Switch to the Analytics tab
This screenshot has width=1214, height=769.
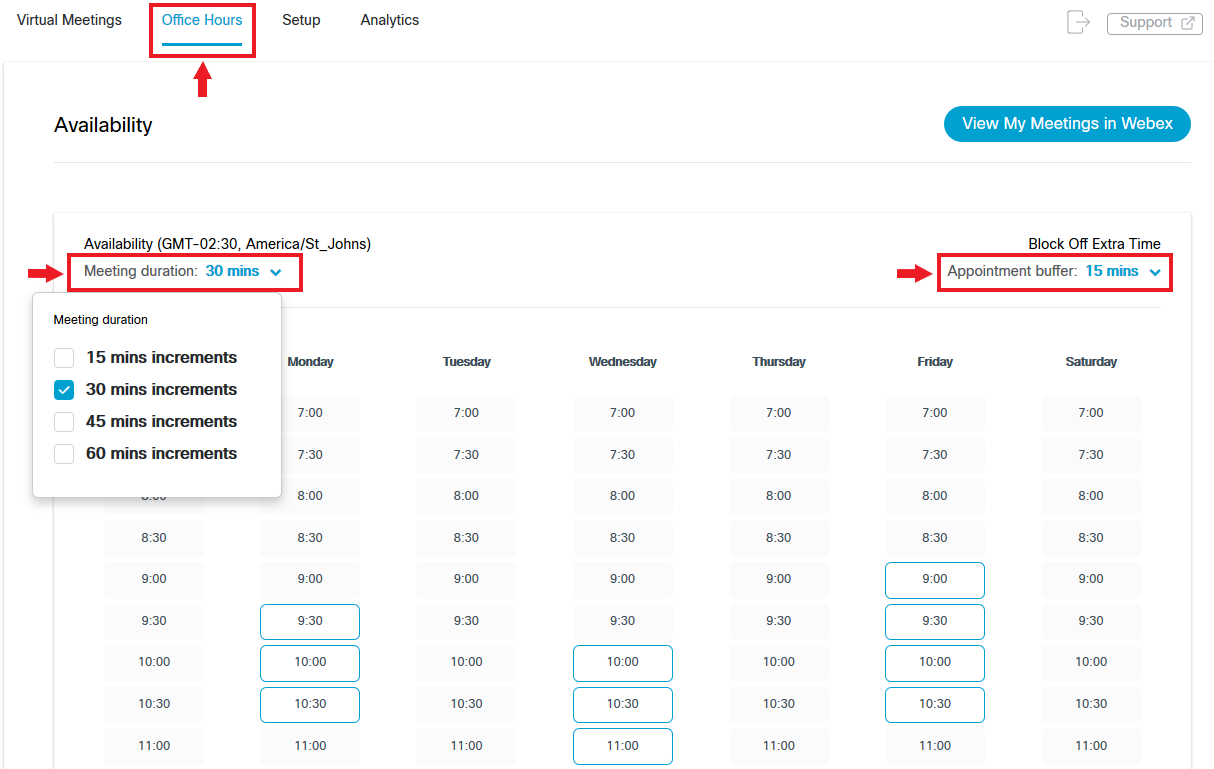point(390,20)
